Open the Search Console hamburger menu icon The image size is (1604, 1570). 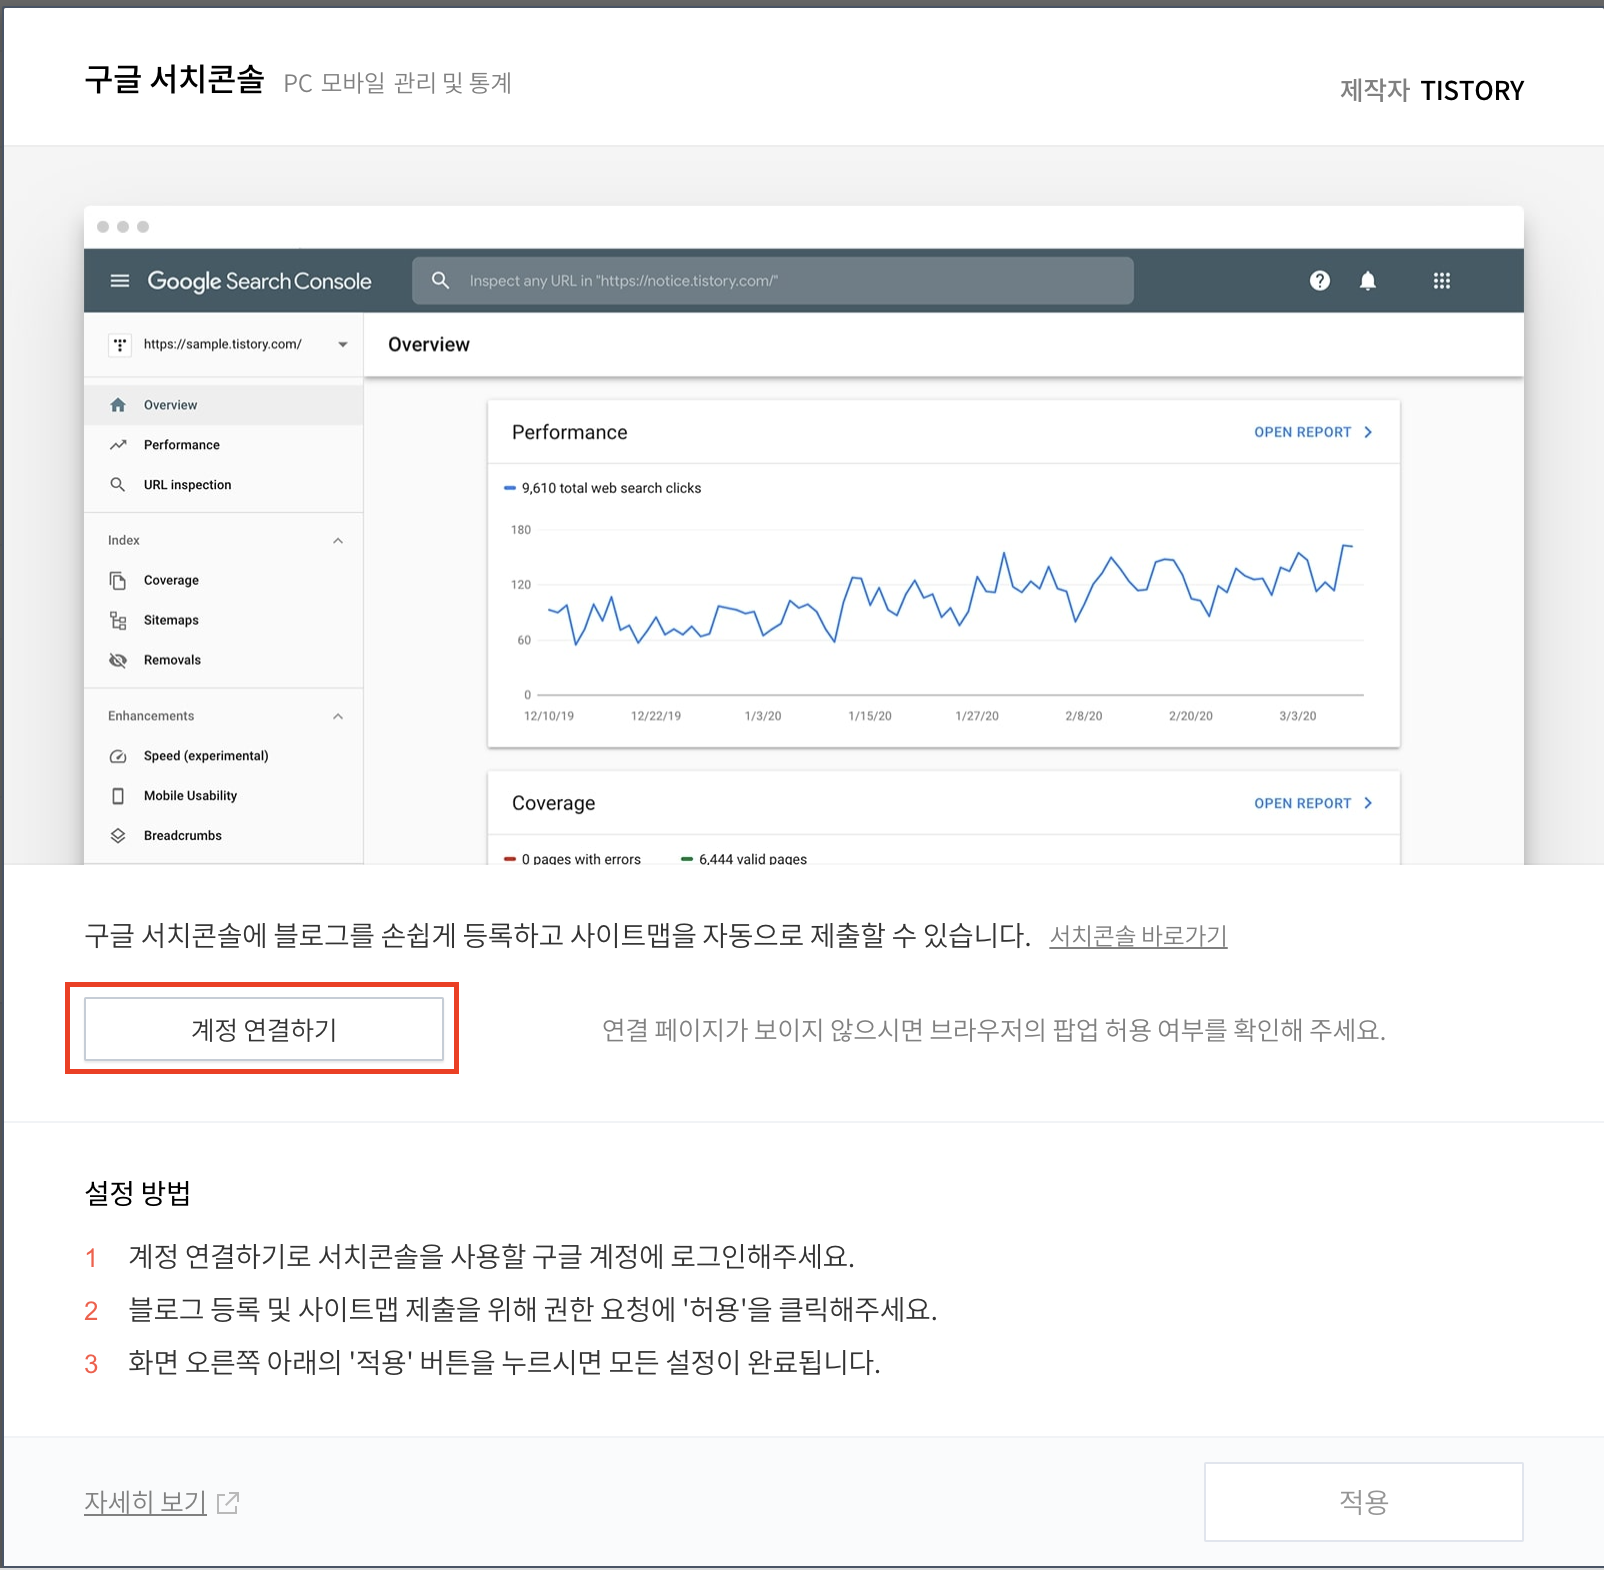pos(120,281)
